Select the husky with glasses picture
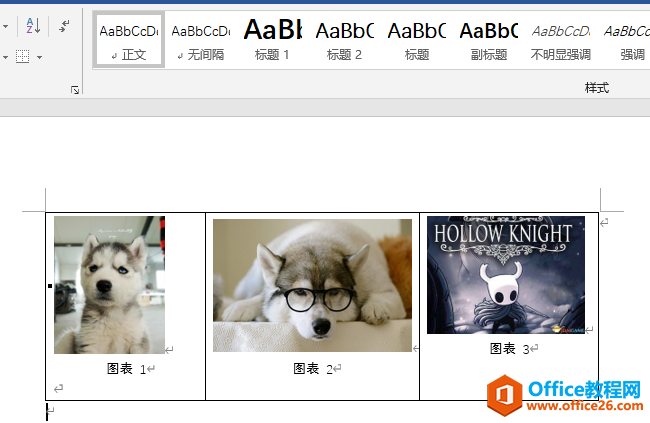Viewport: 650px width, 423px height. point(313,285)
